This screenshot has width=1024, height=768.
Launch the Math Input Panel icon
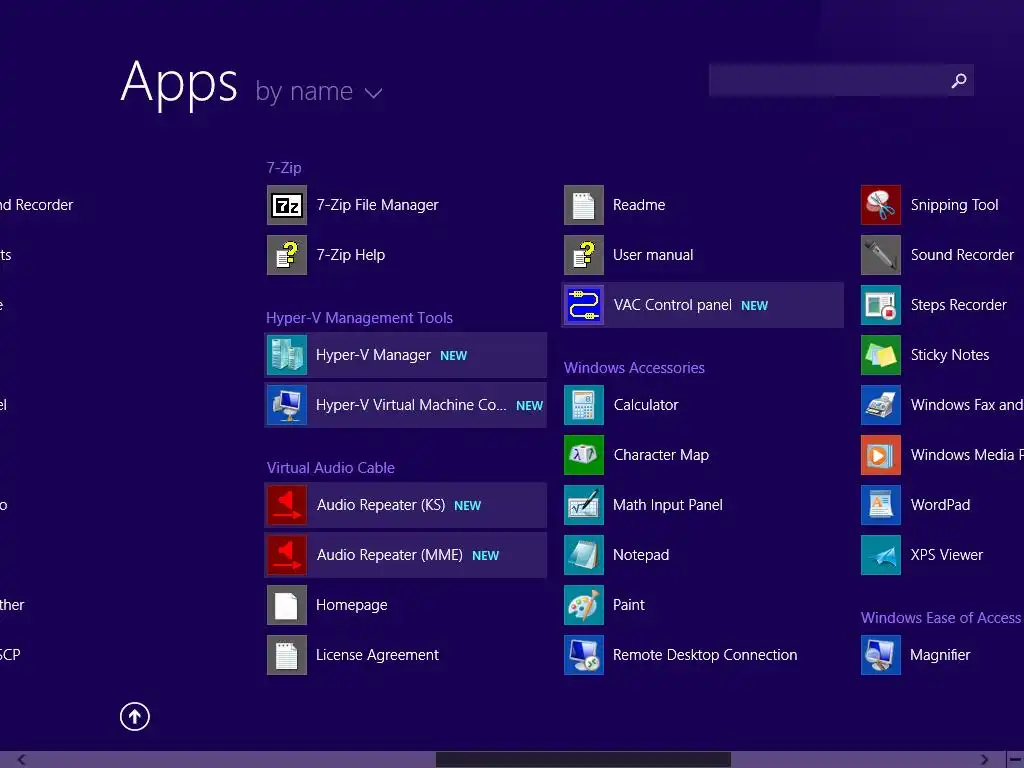584,505
